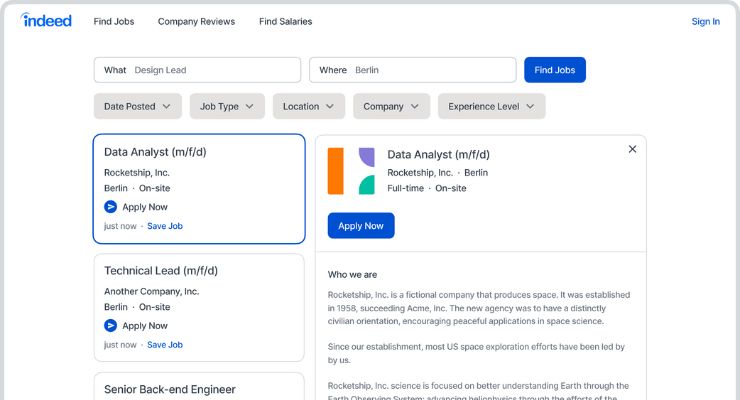Expand the Location filter
The image size is (740, 400).
pyautogui.click(x=309, y=106)
